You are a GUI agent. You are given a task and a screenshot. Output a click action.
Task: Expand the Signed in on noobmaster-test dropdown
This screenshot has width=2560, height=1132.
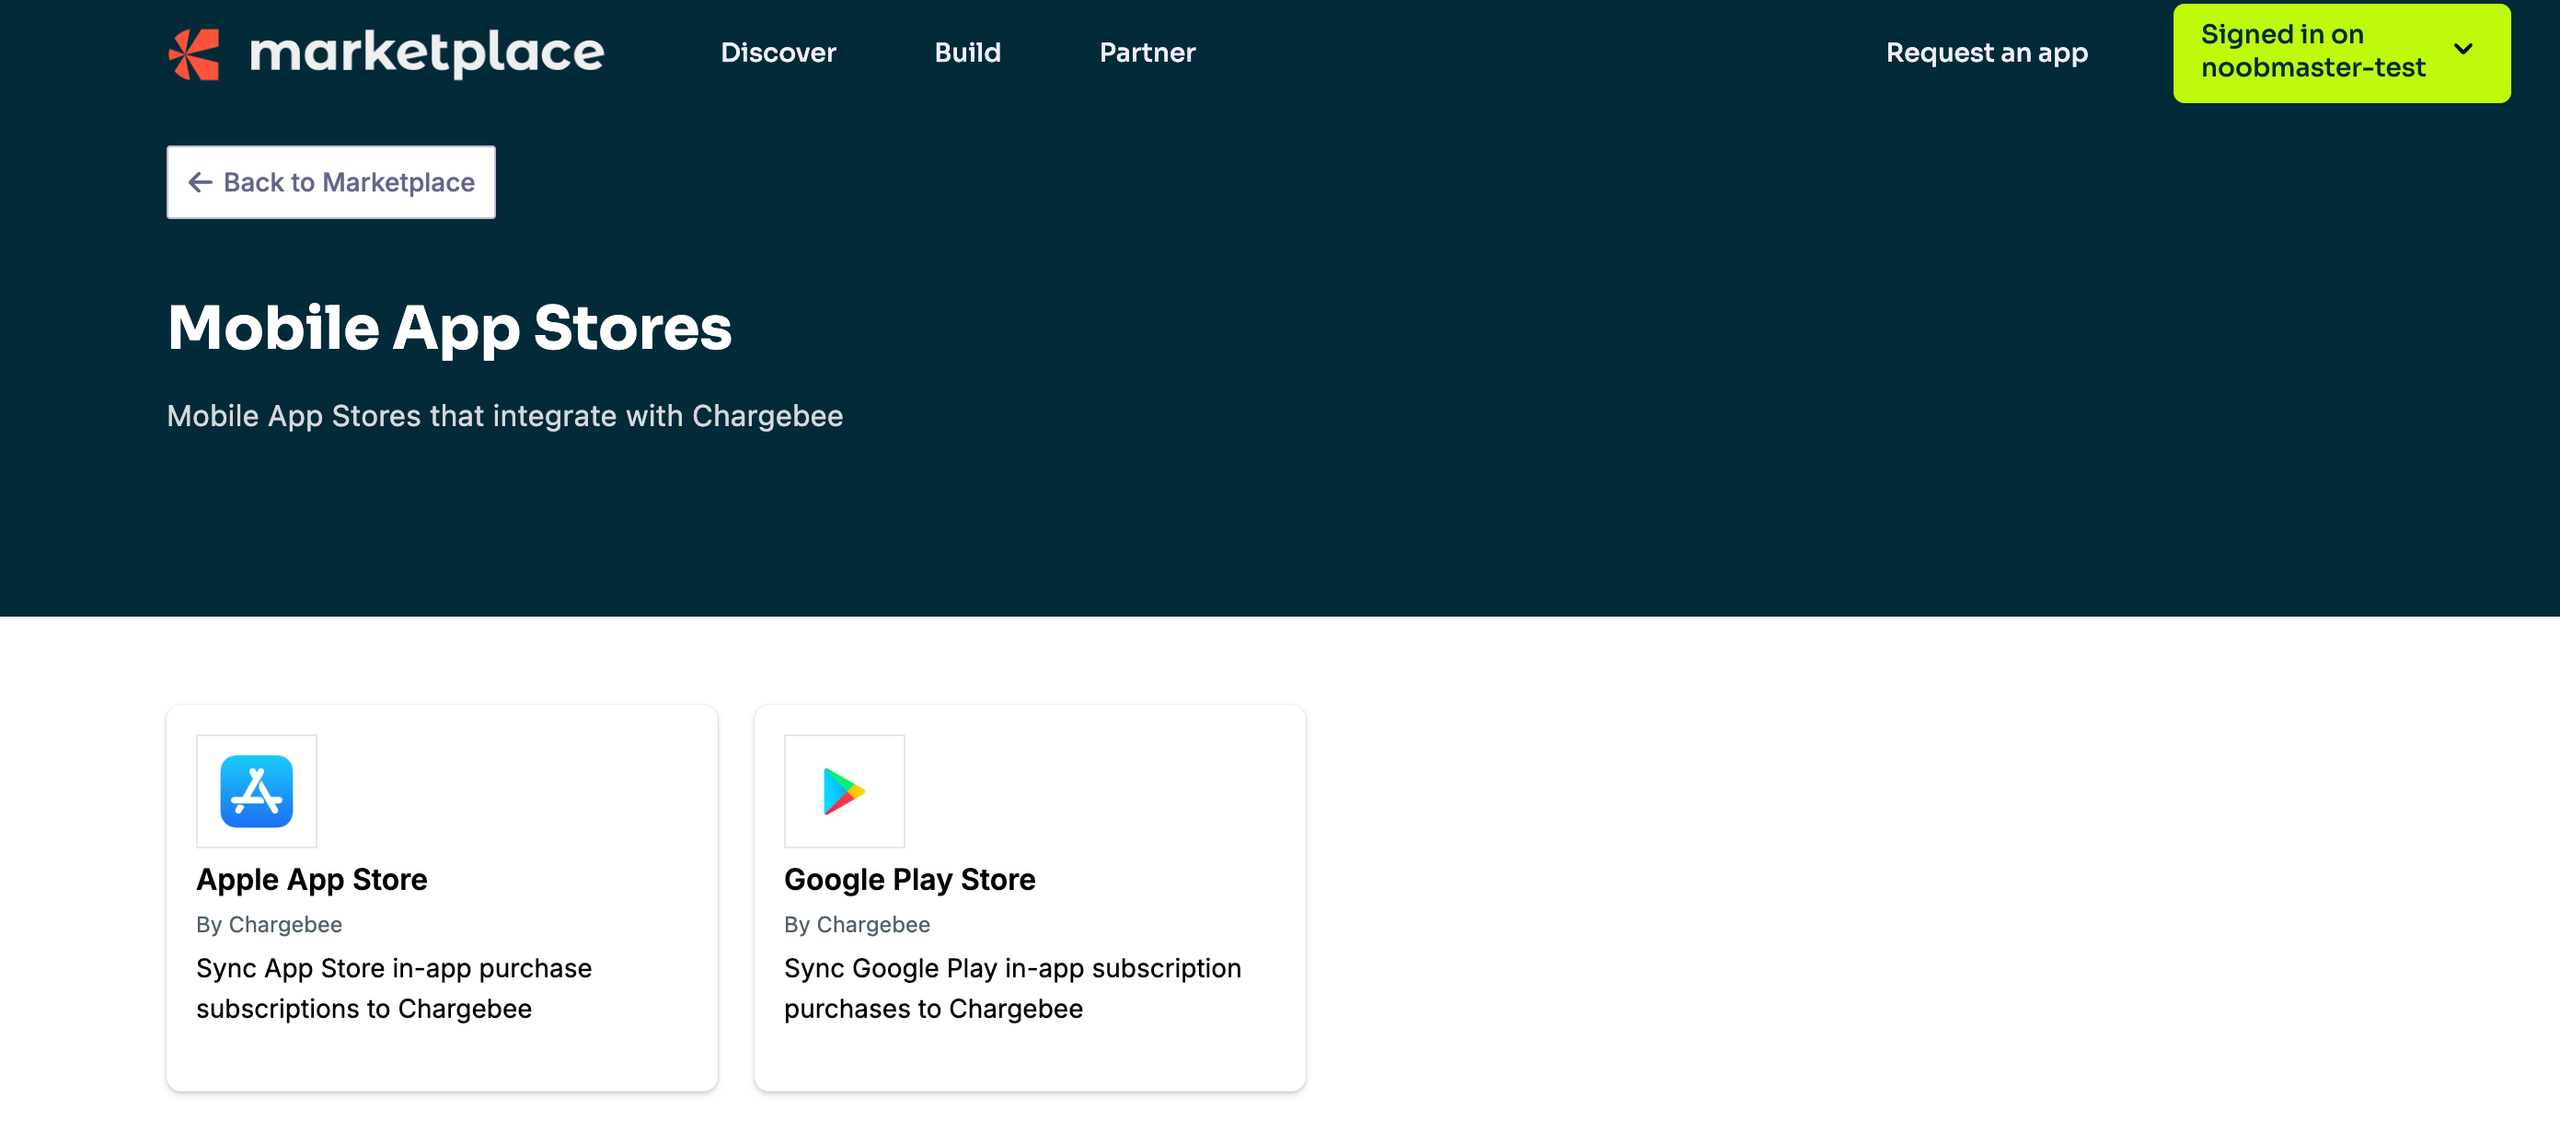click(2312, 52)
